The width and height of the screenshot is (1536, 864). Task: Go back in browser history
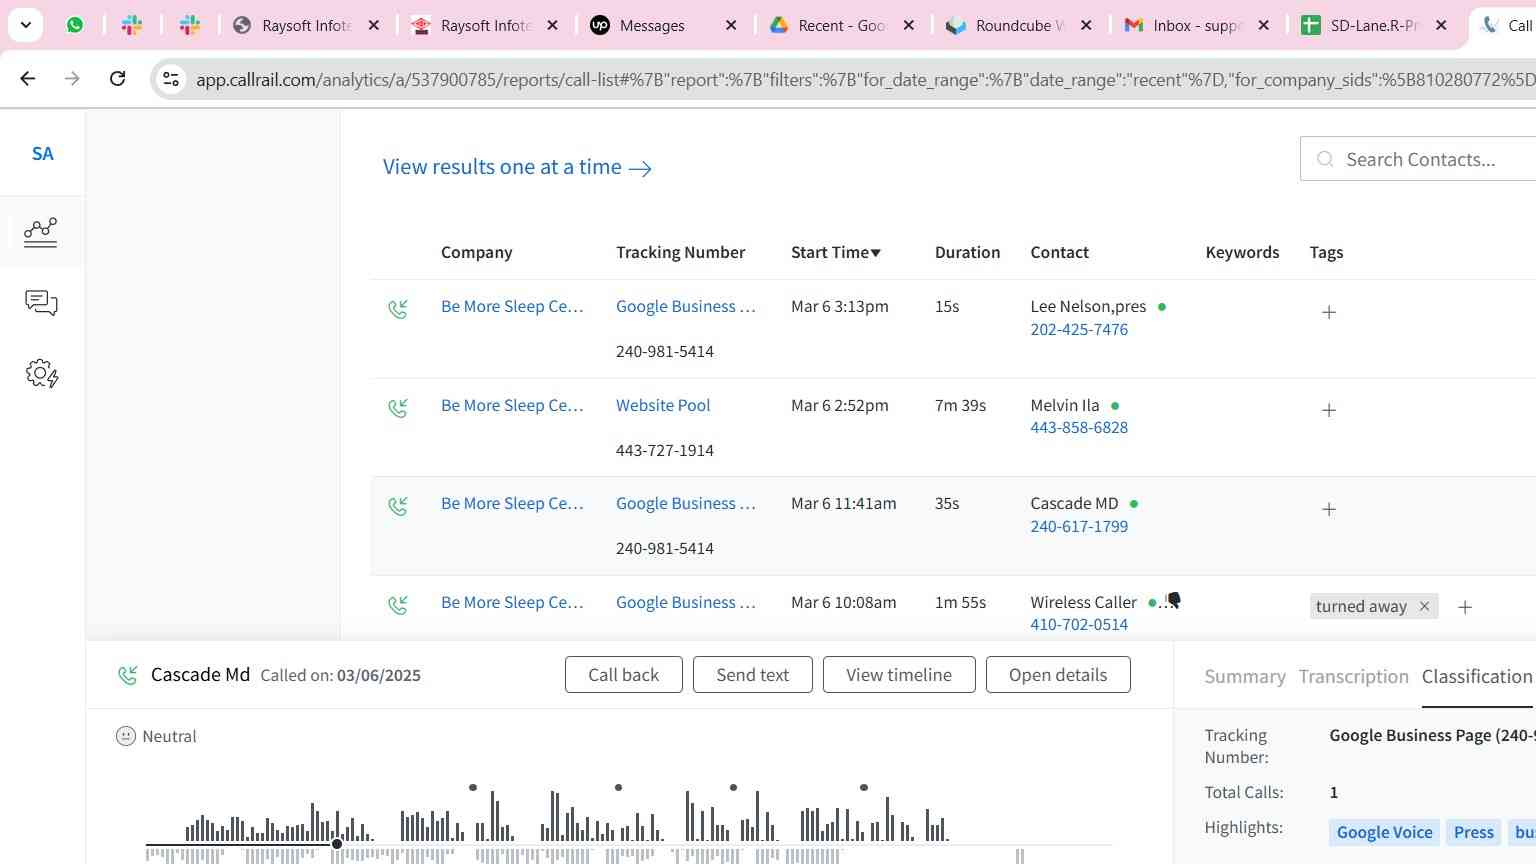click(28, 78)
